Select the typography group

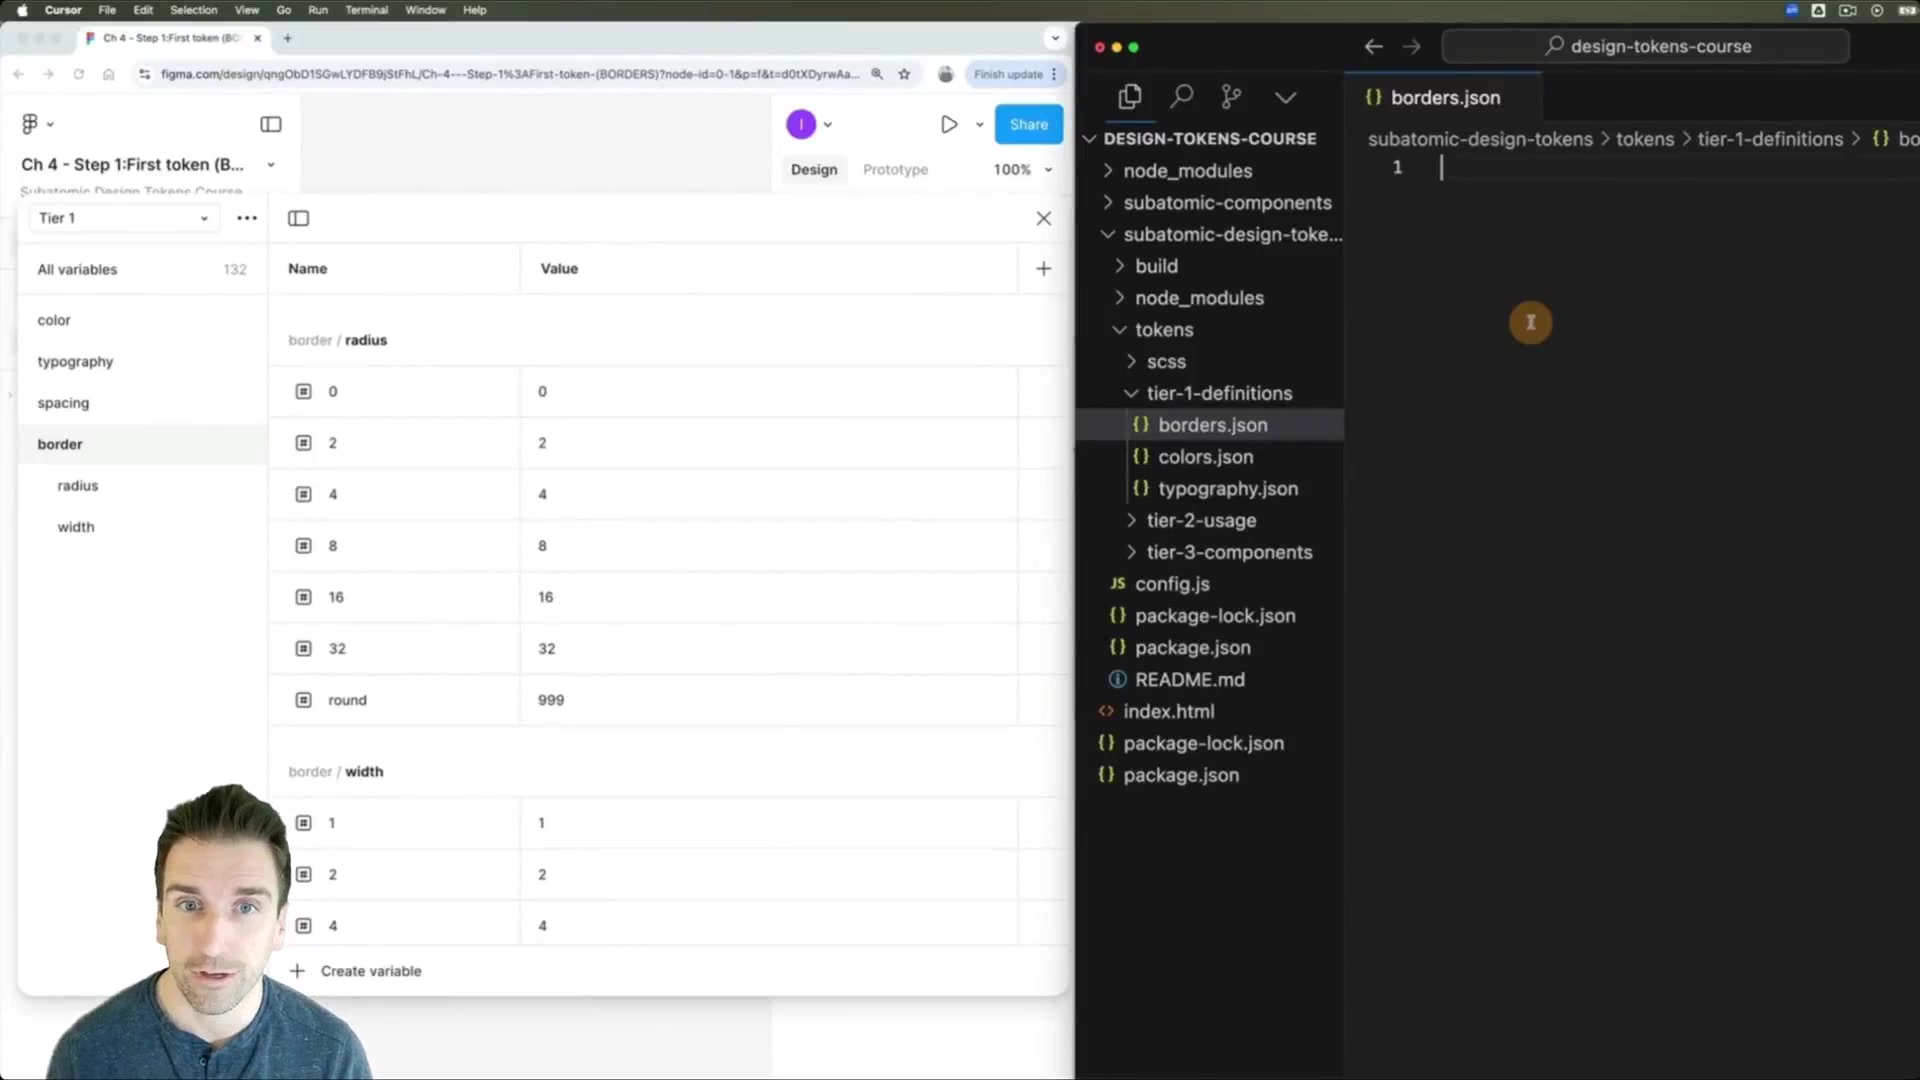(142, 362)
